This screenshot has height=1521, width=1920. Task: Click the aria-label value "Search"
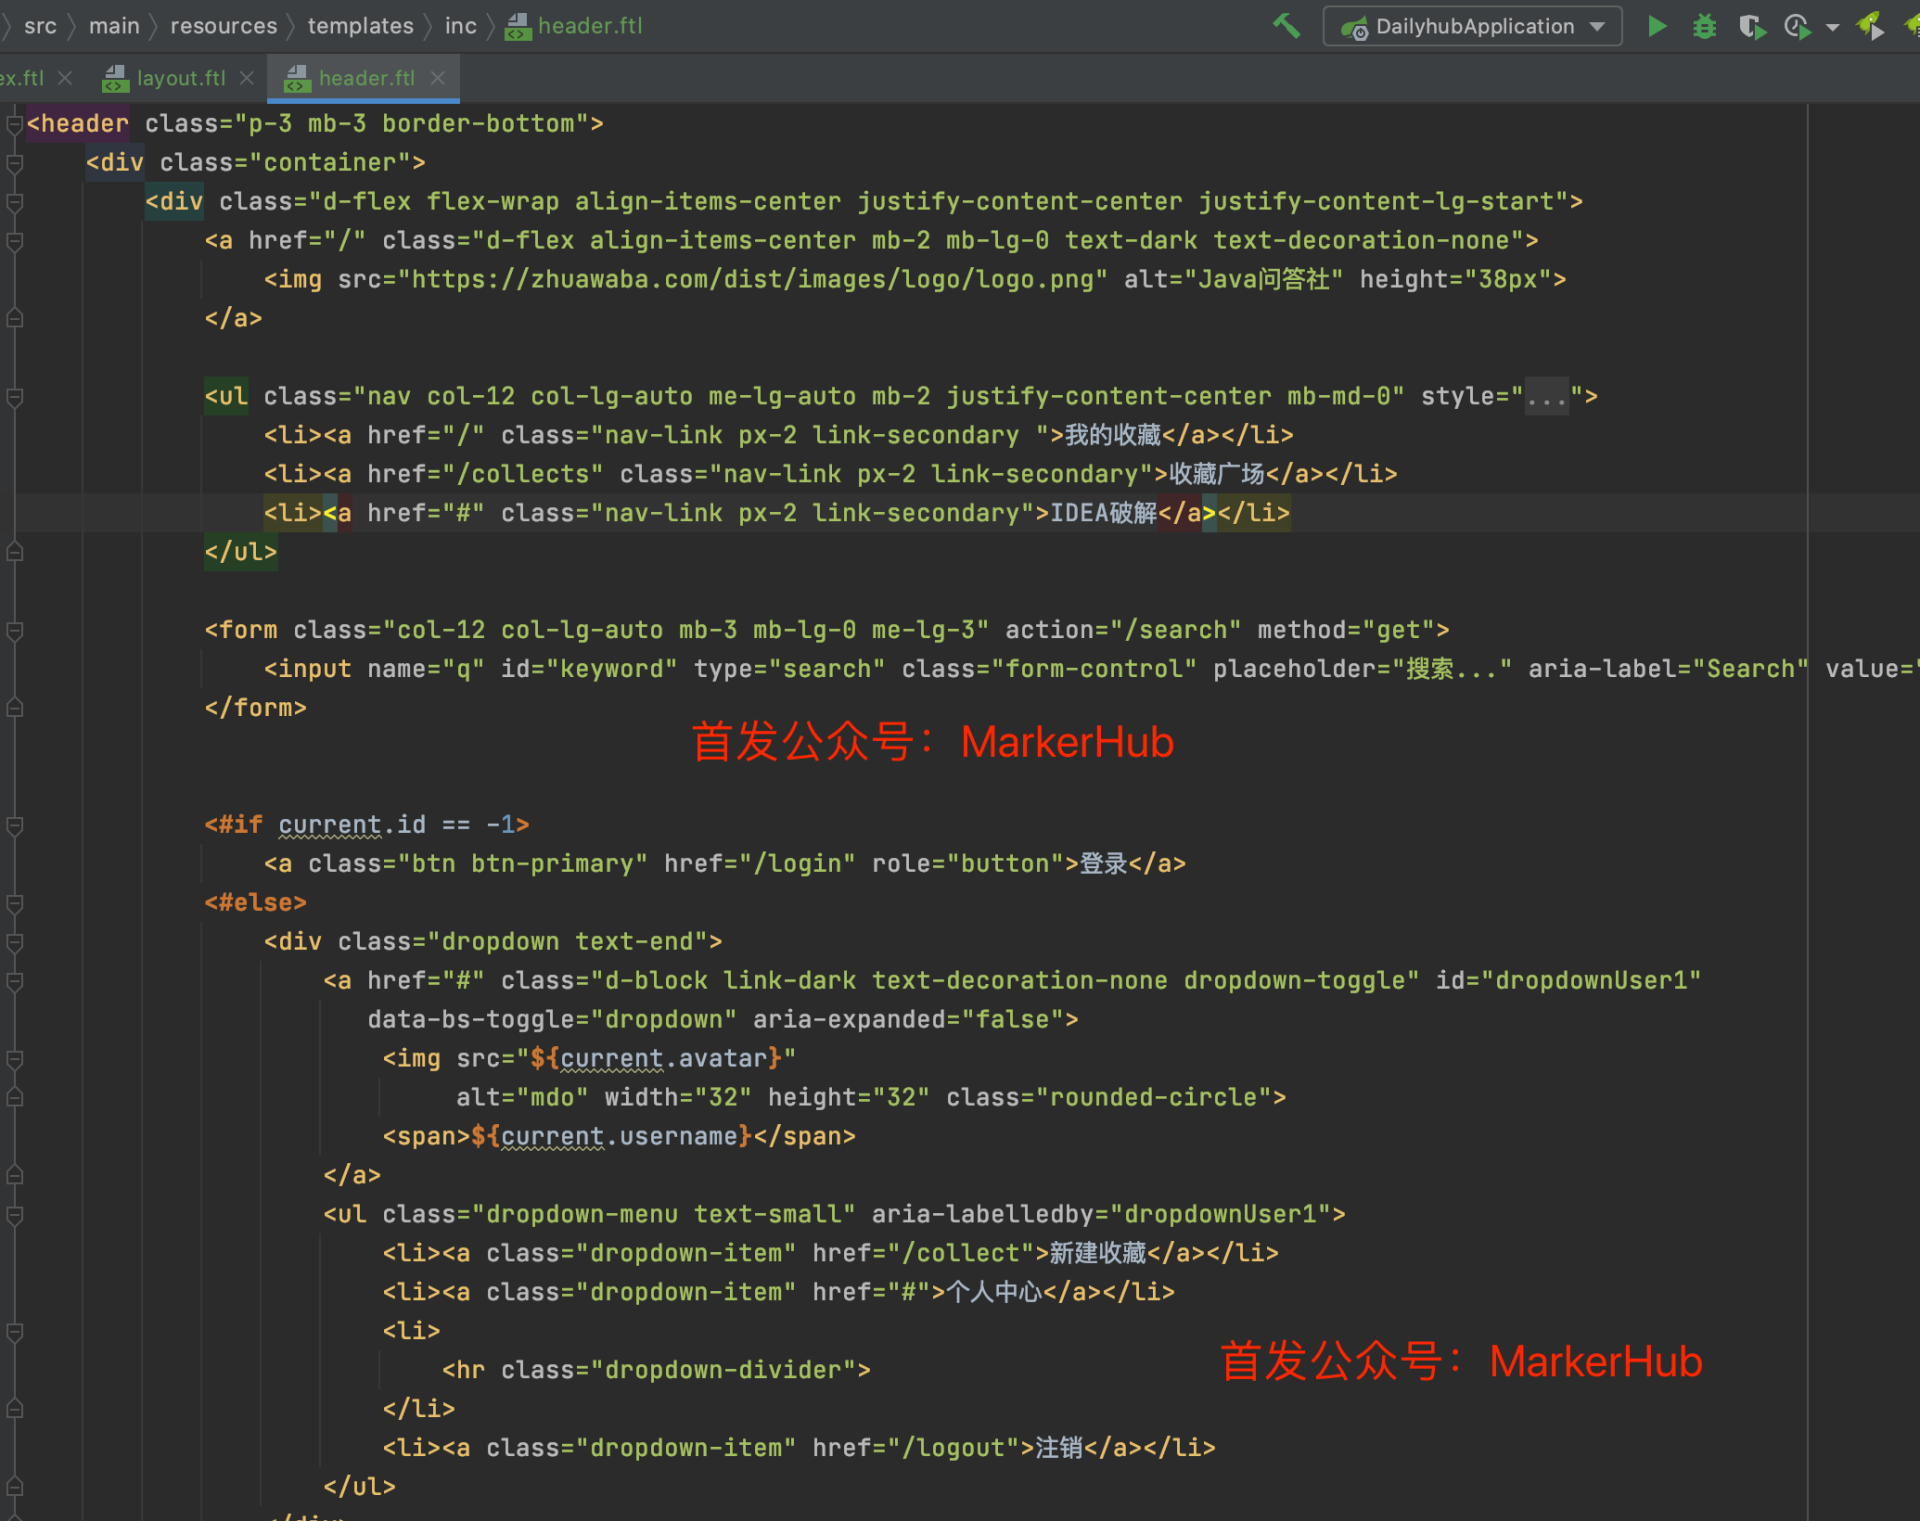tap(1751, 670)
